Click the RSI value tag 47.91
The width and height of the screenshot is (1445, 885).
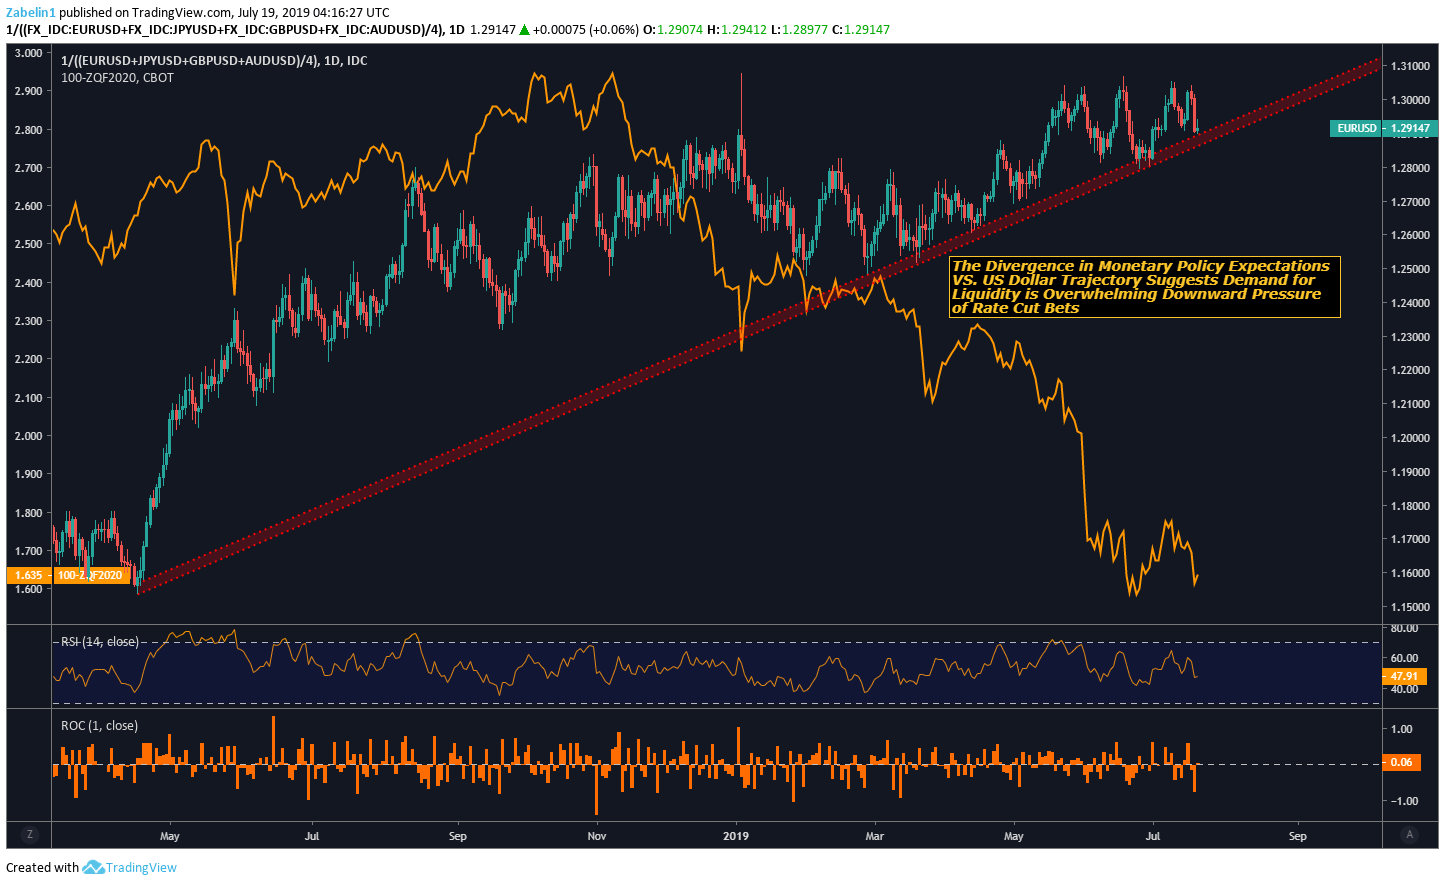click(1404, 676)
